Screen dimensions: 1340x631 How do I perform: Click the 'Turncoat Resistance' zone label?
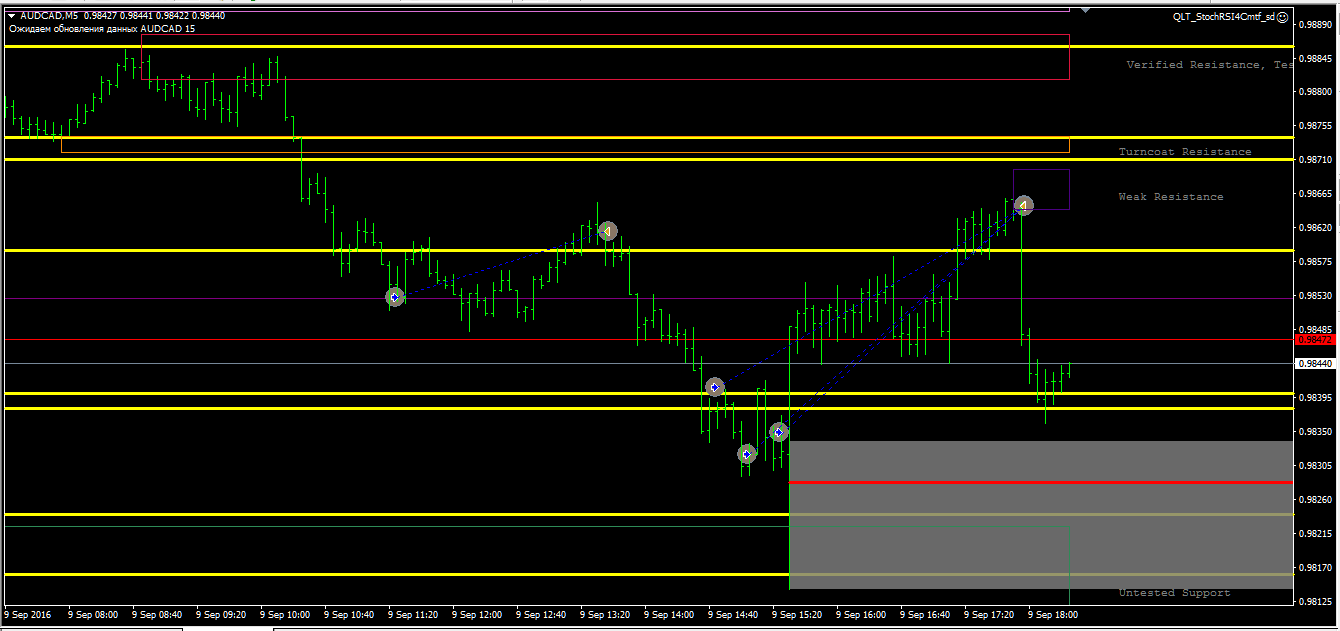(1185, 152)
